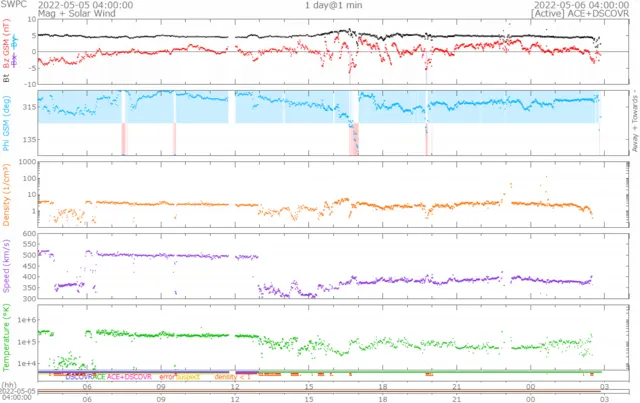Click the 'density < 1' legend entry

coord(232,377)
